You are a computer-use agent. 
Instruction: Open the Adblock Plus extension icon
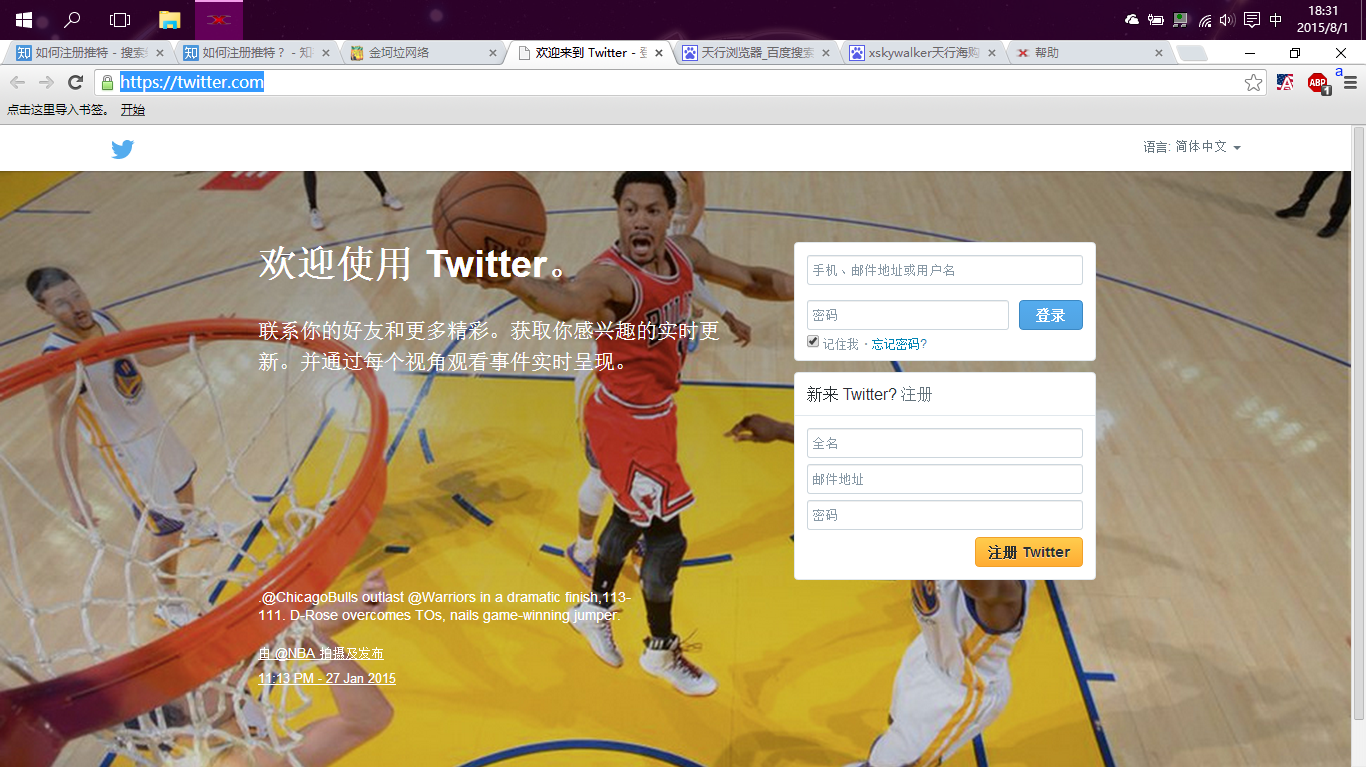1319,83
